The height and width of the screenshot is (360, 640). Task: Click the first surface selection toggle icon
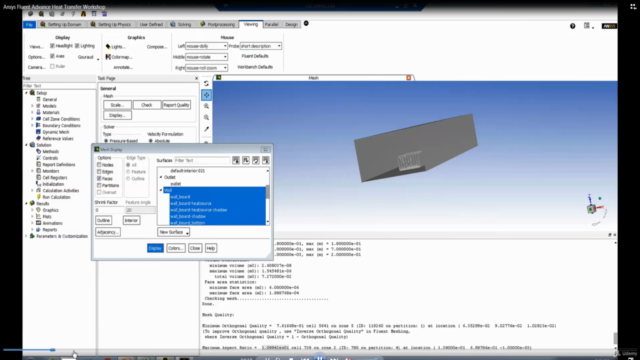236,160
